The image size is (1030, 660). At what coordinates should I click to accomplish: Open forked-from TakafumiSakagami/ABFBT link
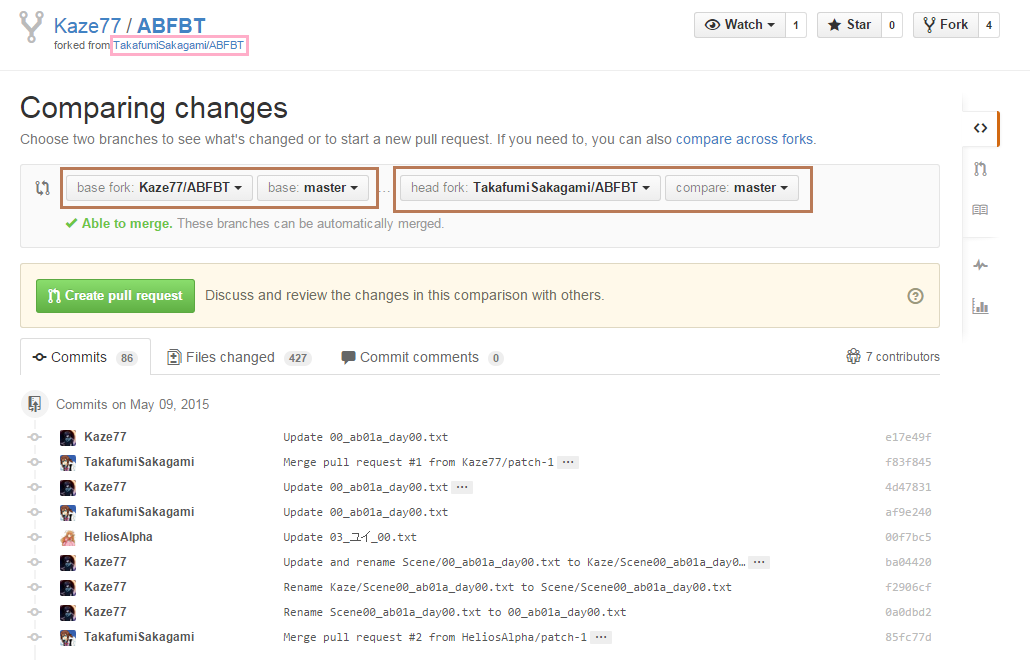179,45
